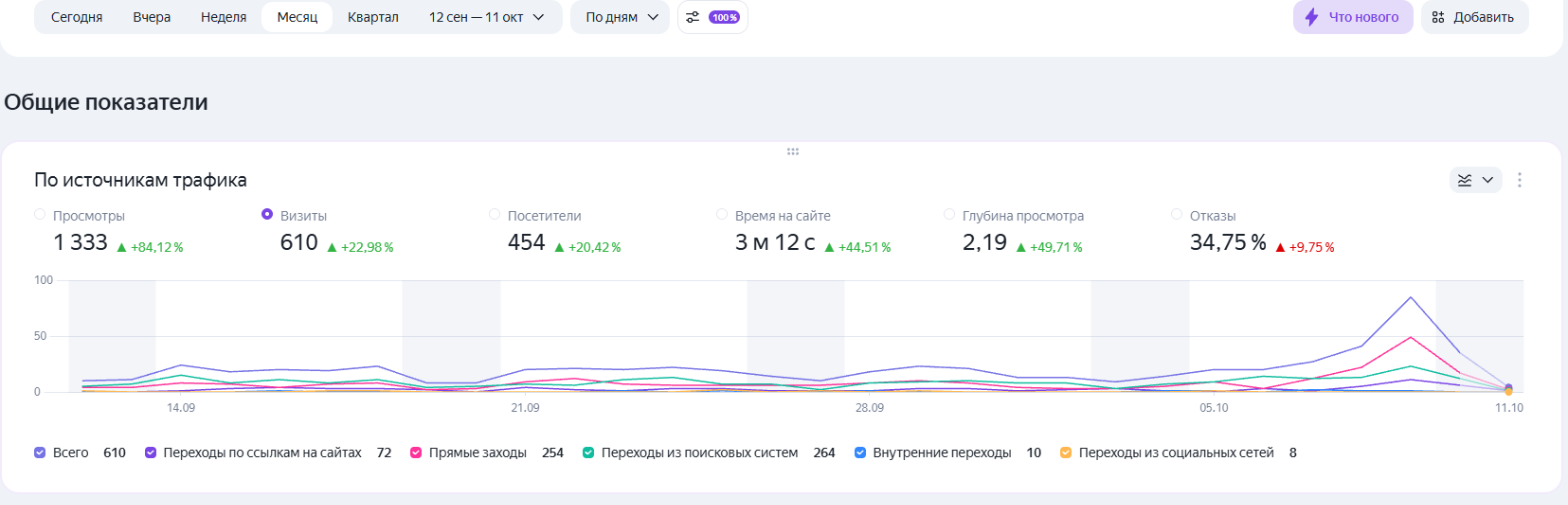Select the Просмотры metric radio
1568x505 pixels.
pos(40,214)
